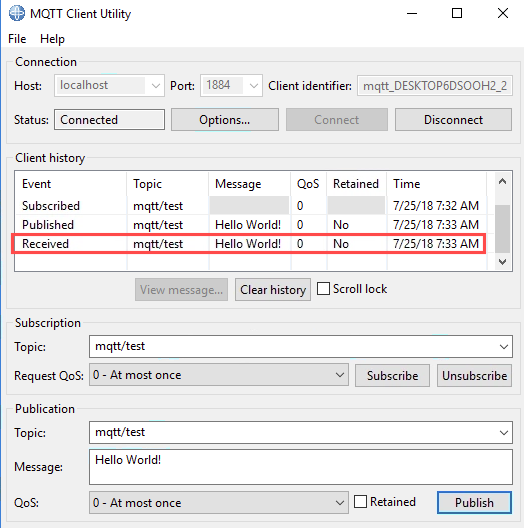Select the Received event row in history
The image size is (524, 528).
click(249, 243)
